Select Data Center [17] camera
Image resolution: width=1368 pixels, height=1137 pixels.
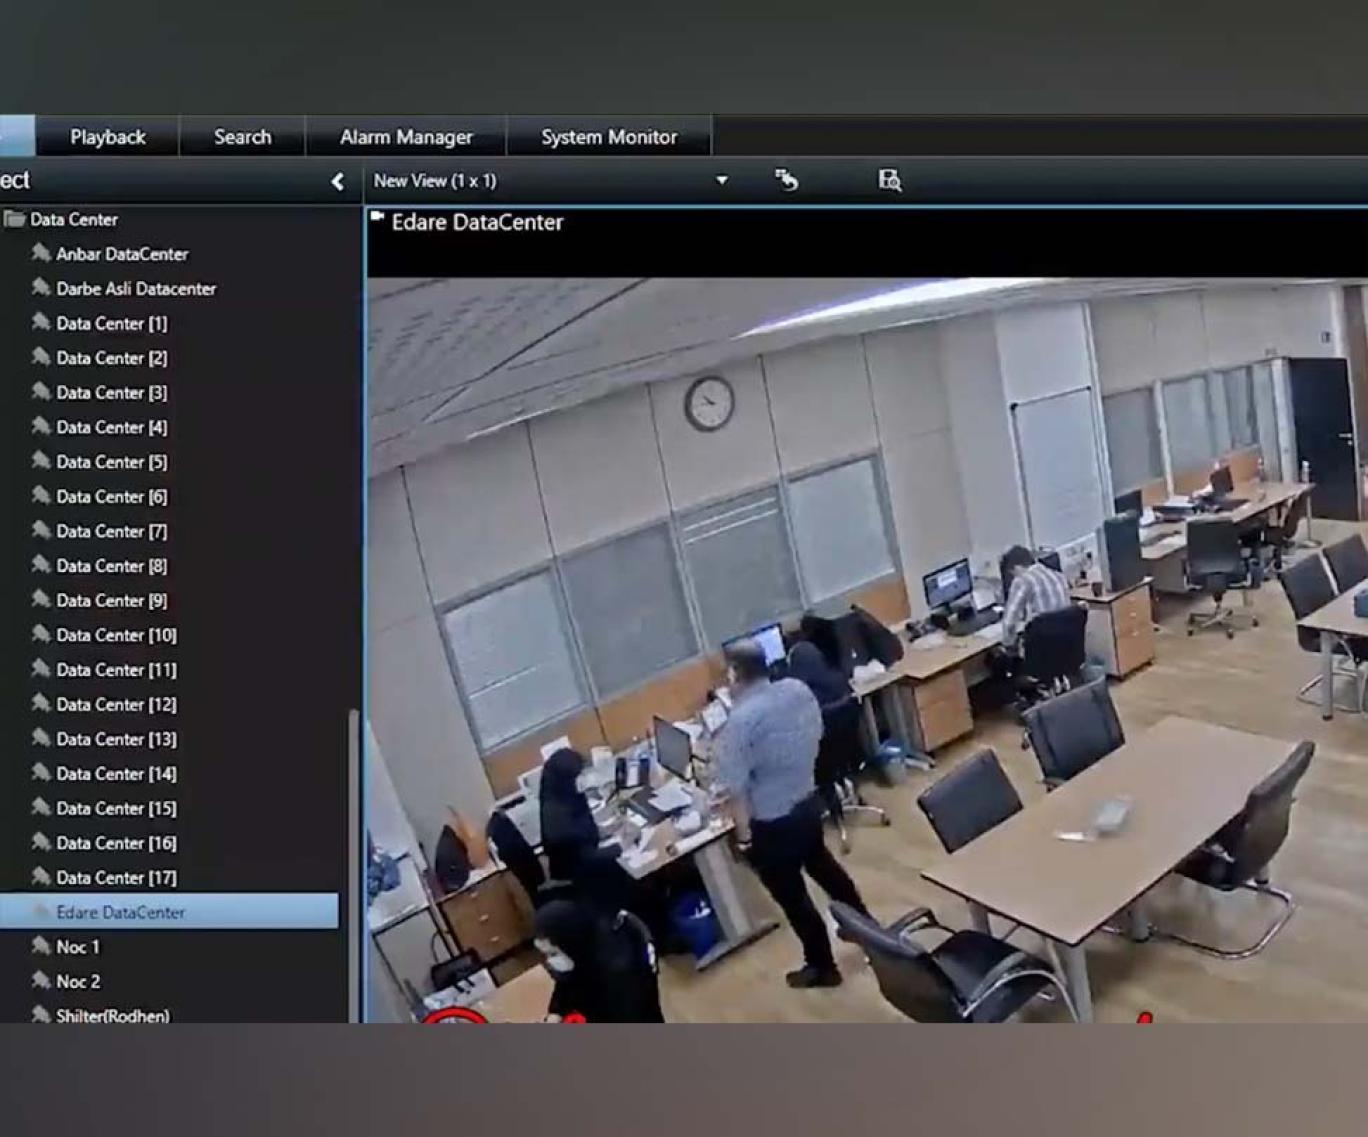pyautogui.click(x=116, y=877)
